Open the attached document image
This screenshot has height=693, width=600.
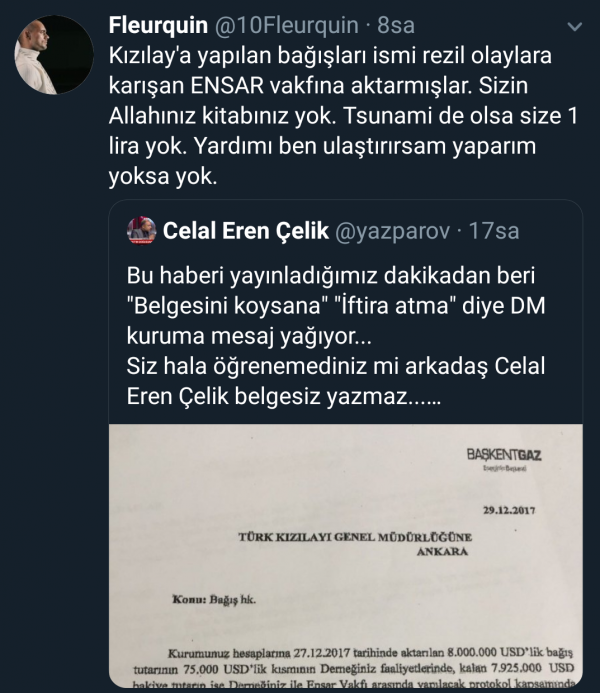pos(346,556)
